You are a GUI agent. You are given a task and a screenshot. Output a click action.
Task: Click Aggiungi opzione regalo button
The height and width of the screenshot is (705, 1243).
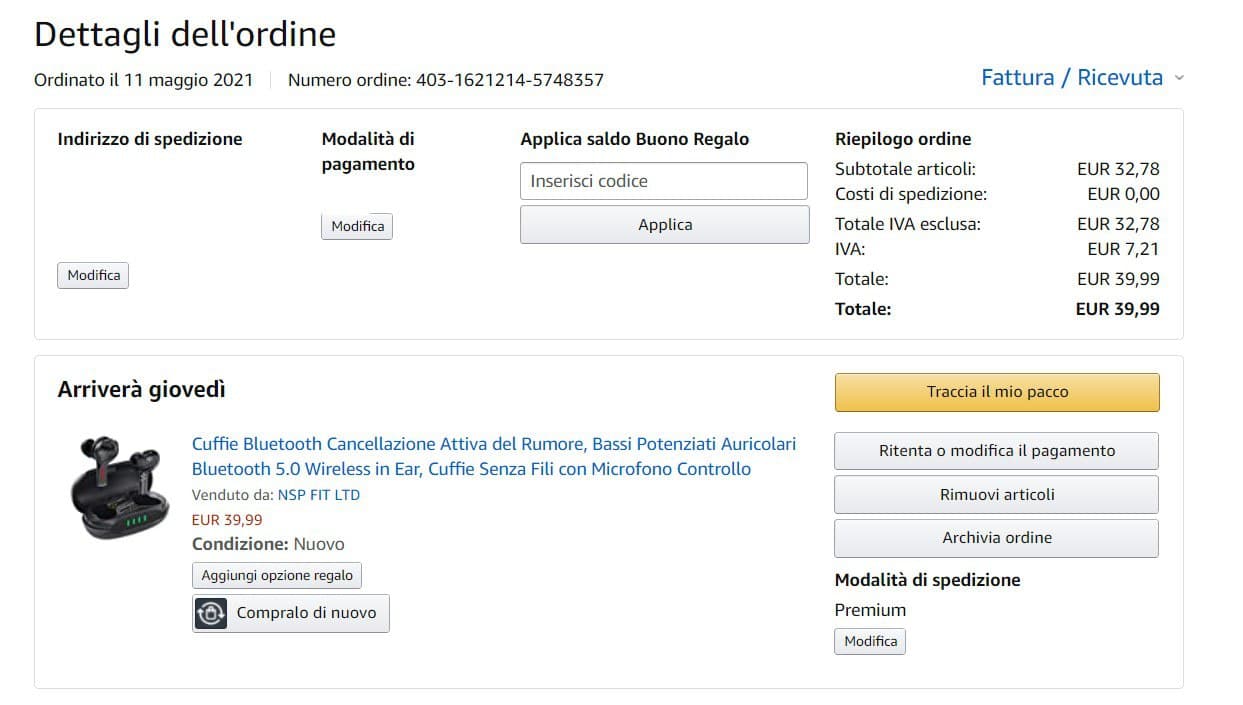tap(277, 575)
